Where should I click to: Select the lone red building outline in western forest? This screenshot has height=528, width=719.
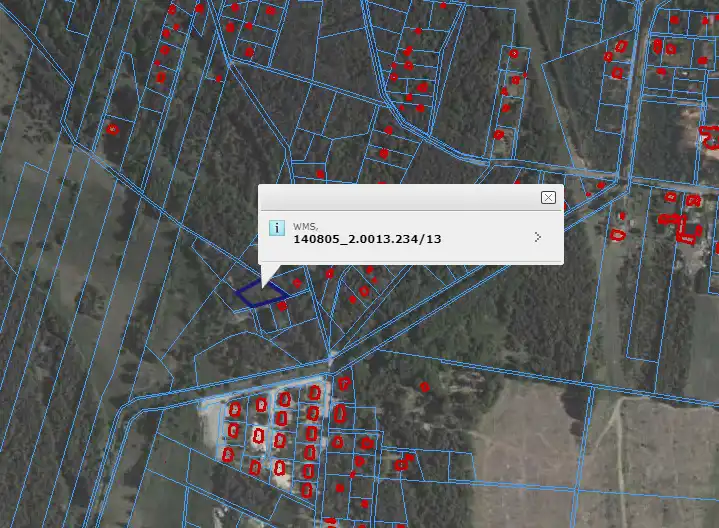[x=112, y=129]
